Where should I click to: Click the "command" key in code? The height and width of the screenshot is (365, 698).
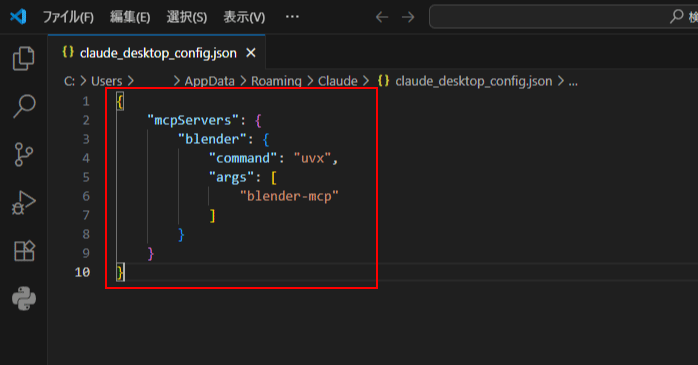[x=243, y=158]
